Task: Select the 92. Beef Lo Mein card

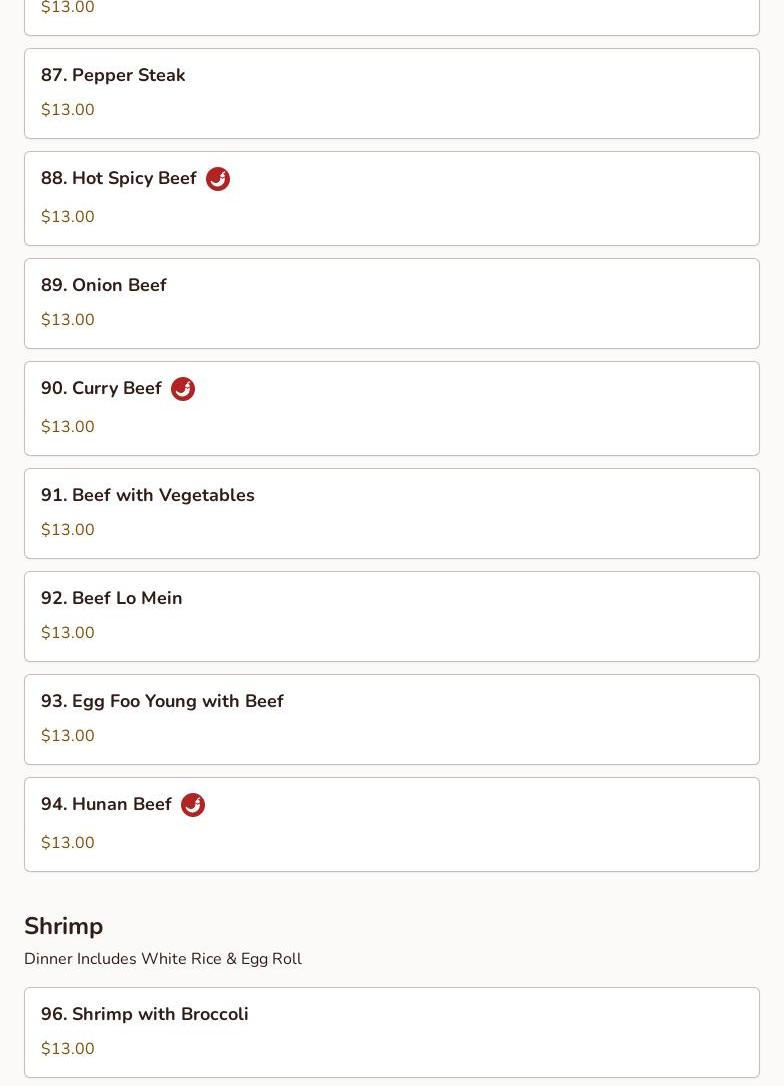Action: (x=392, y=616)
